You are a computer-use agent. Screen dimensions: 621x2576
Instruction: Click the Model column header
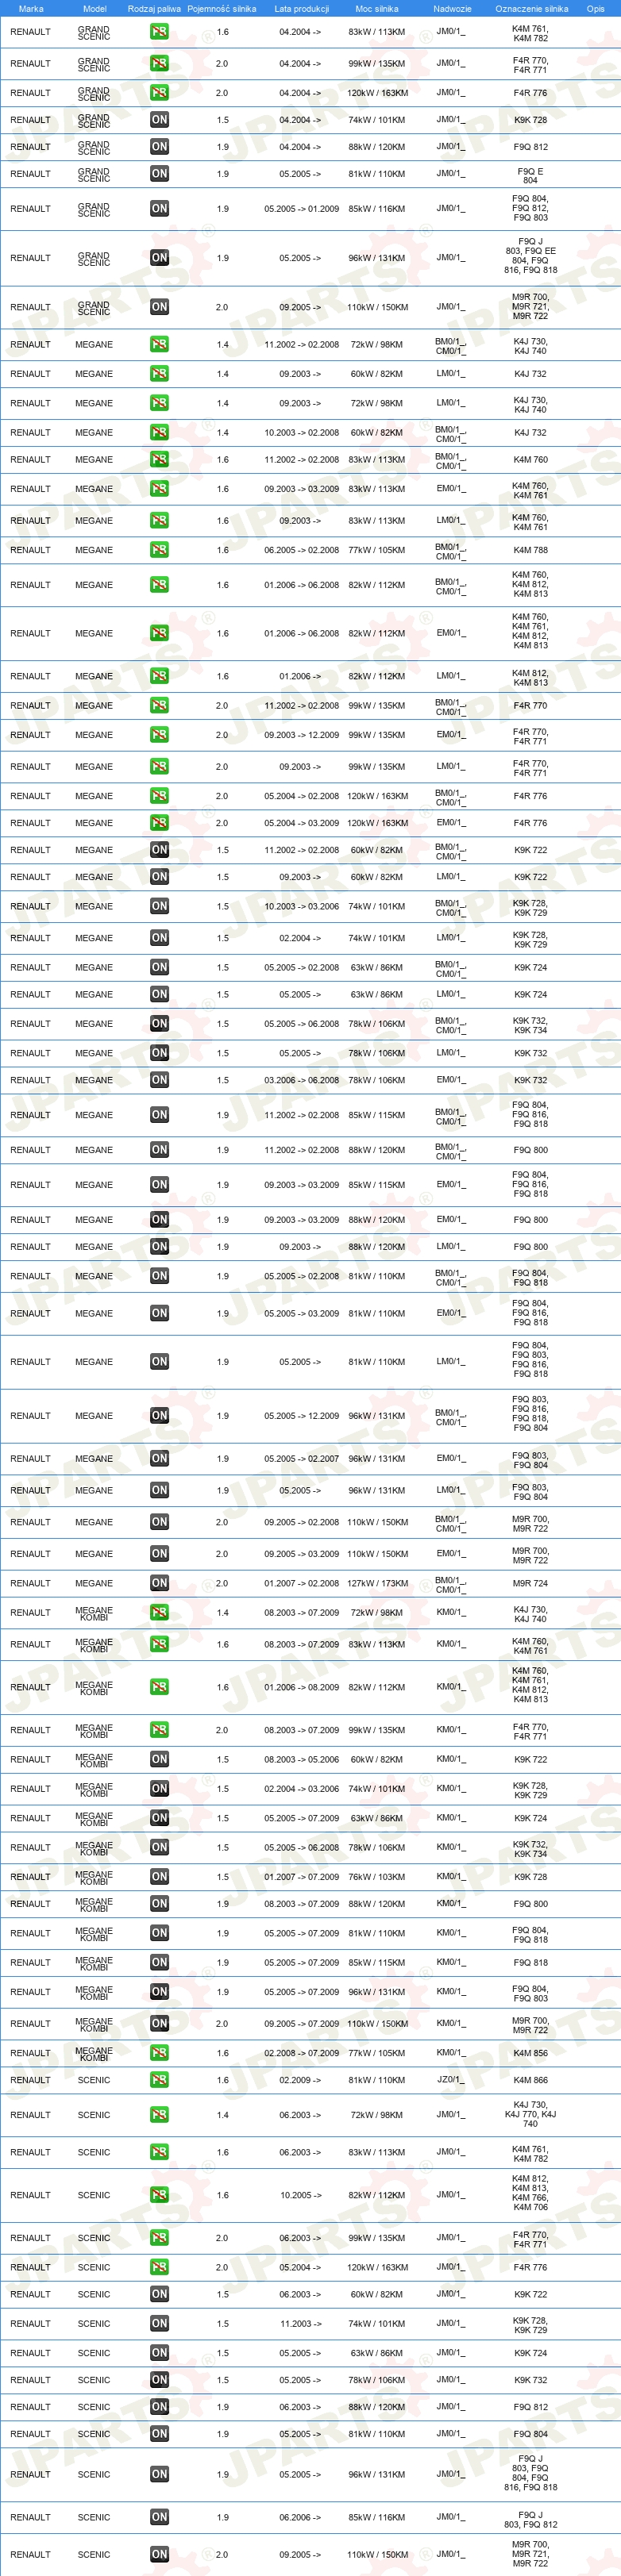tap(94, 9)
